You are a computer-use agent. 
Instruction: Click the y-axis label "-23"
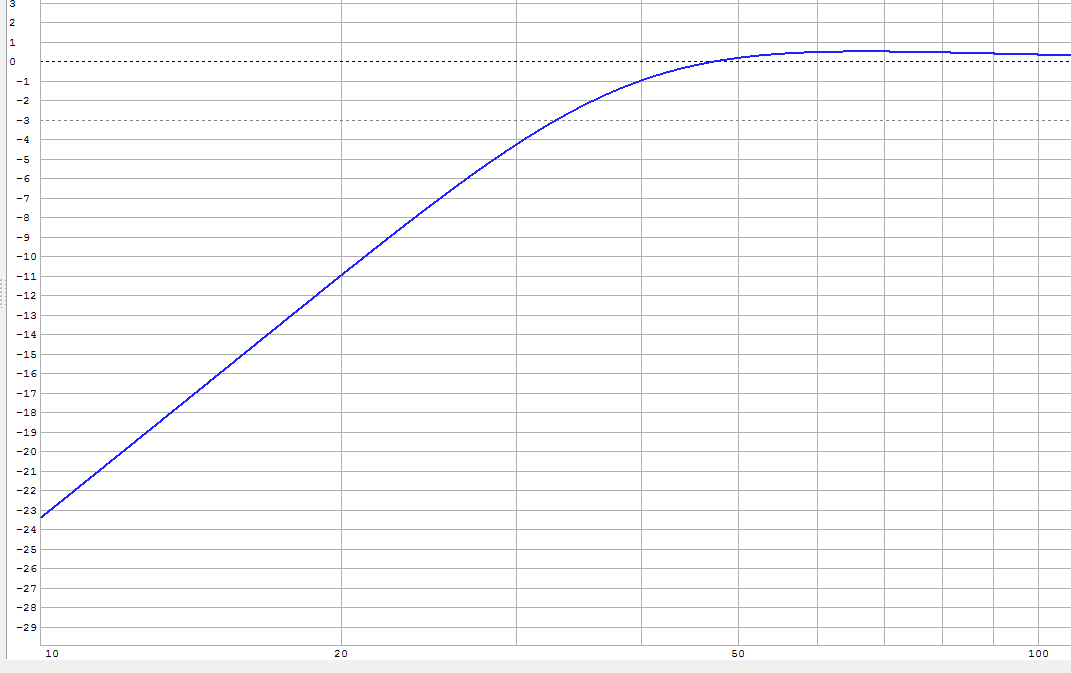click(26, 510)
